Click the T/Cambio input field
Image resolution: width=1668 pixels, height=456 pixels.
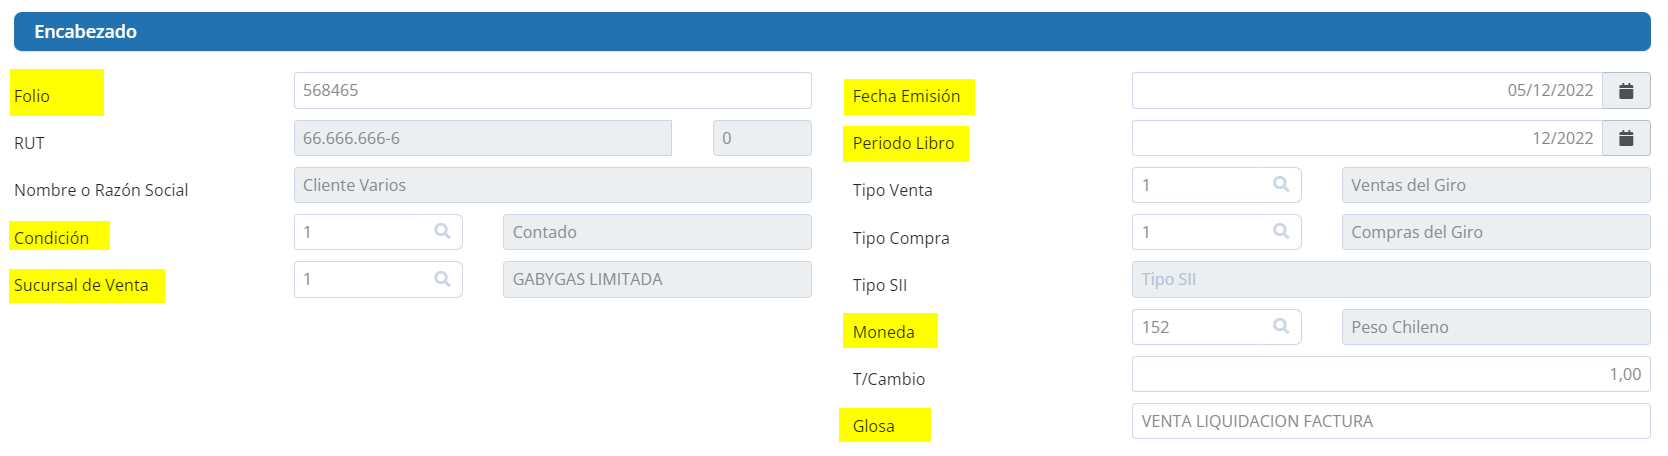pos(1390,374)
